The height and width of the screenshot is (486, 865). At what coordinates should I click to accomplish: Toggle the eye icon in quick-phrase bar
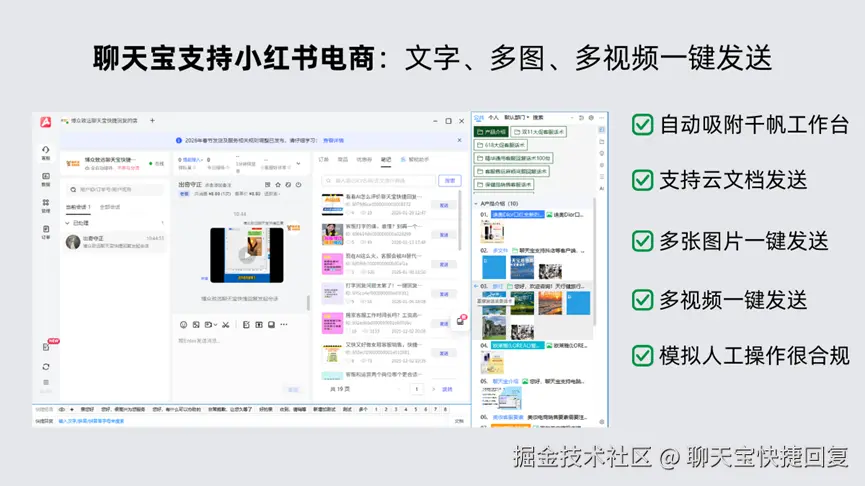[x=62, y=410]
